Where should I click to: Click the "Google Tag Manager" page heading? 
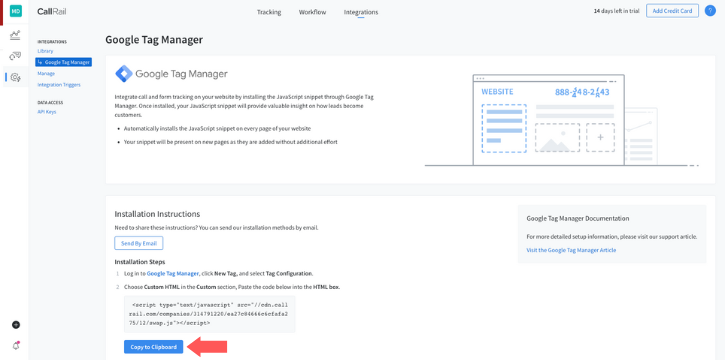click(154, 40)
